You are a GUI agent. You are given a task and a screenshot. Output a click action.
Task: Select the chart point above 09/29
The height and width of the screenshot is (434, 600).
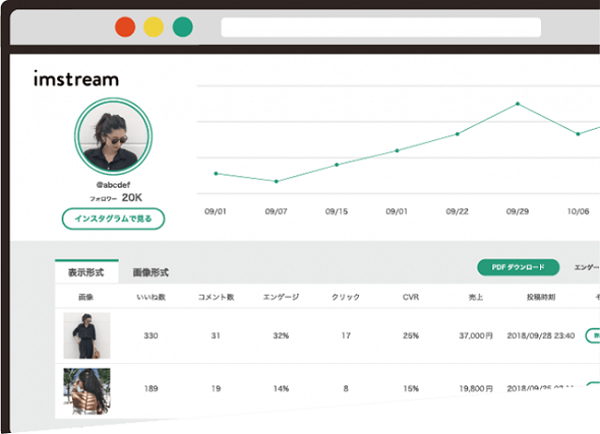(x=518, y=104)
